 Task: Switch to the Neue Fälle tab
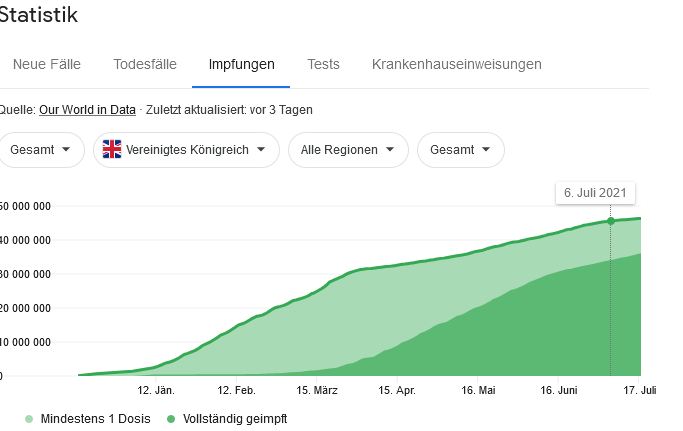click(x=47, y=64)
